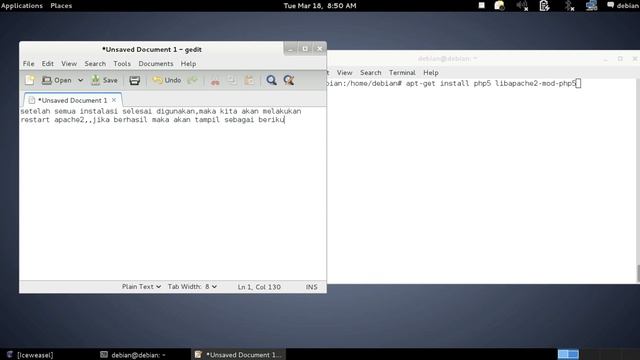Open the Places menu in top panel
The height and width of the screenshot is (360, 640).
coord(61,6)
